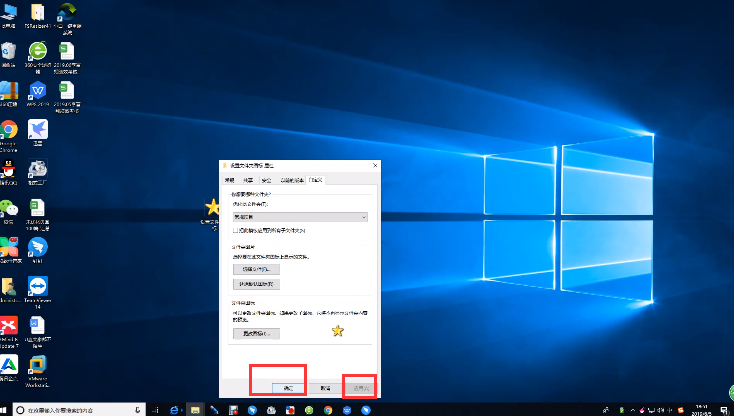The image size is (734, 416).
Task: Select the Recycle Bin icon
Action: [9, 50]
